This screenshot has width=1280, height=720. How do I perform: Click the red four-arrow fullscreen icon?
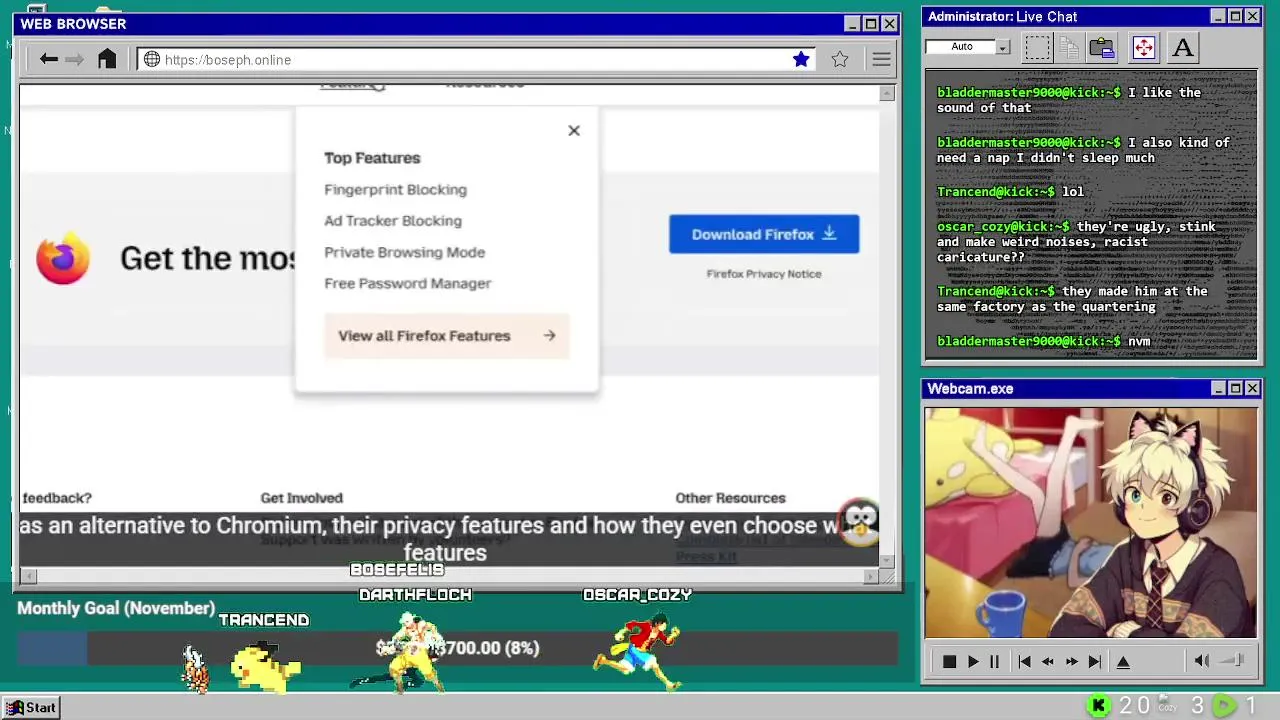tap(1143, 47)
